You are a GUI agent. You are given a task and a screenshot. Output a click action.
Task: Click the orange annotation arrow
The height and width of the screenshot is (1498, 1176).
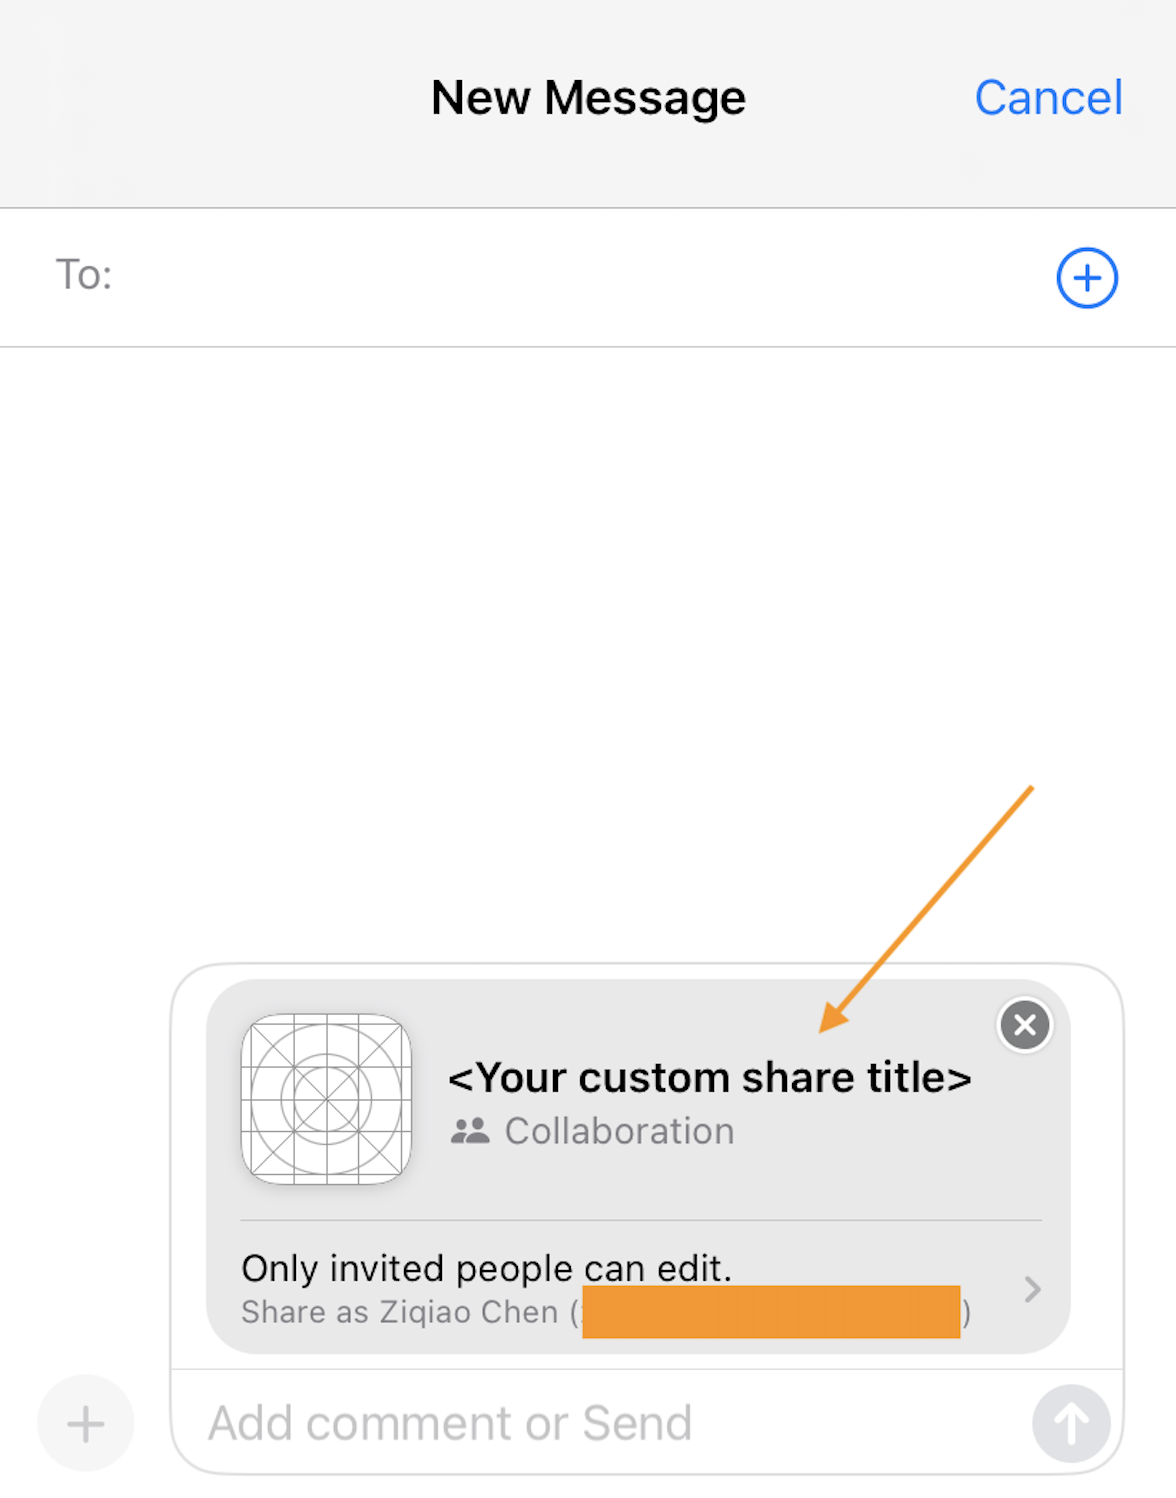926,909
